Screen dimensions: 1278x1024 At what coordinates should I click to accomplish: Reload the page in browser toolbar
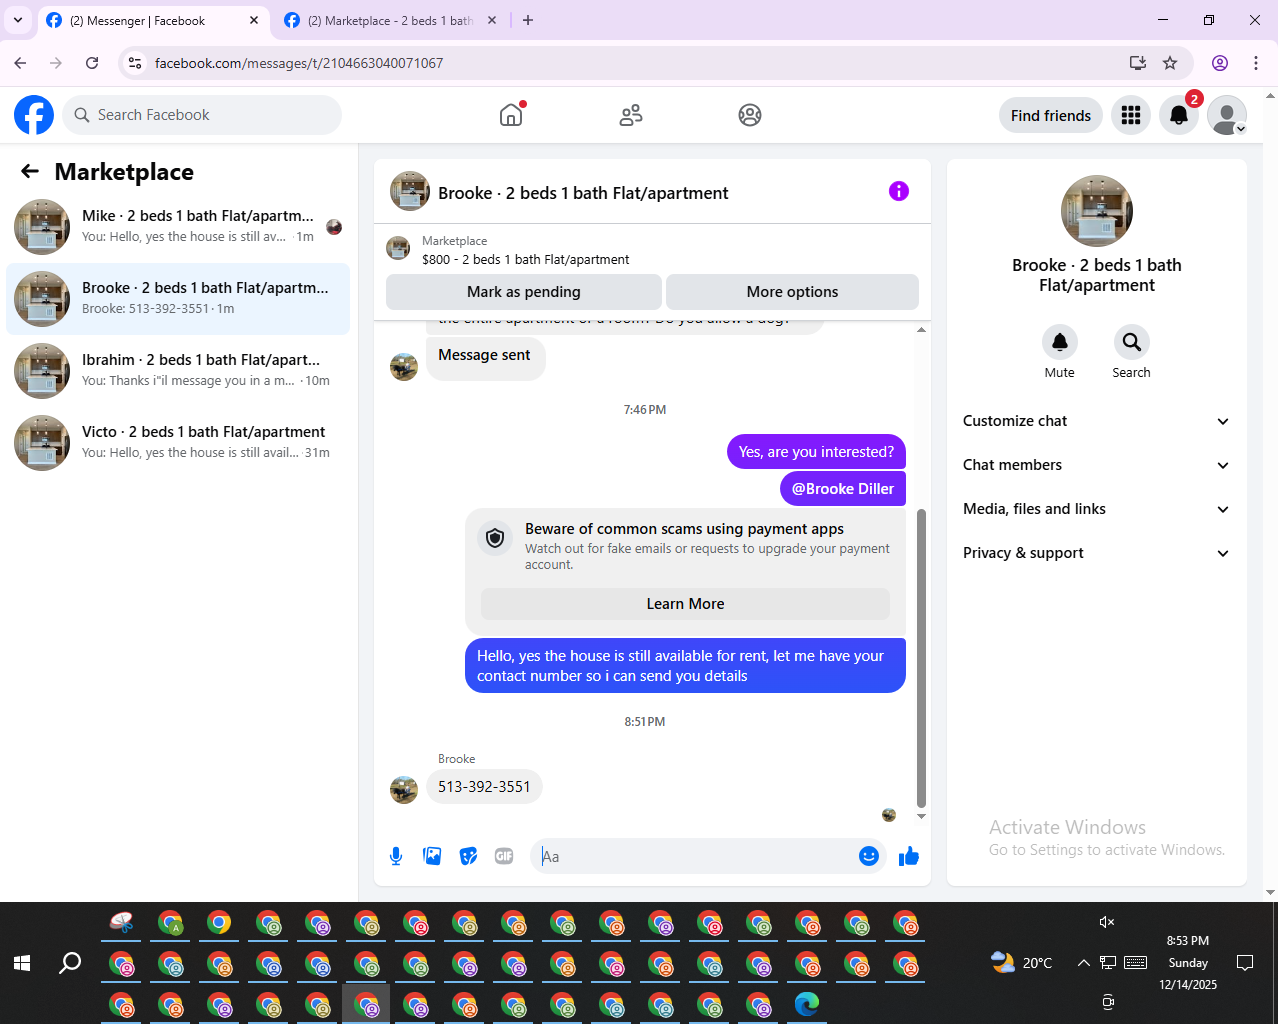92,63
